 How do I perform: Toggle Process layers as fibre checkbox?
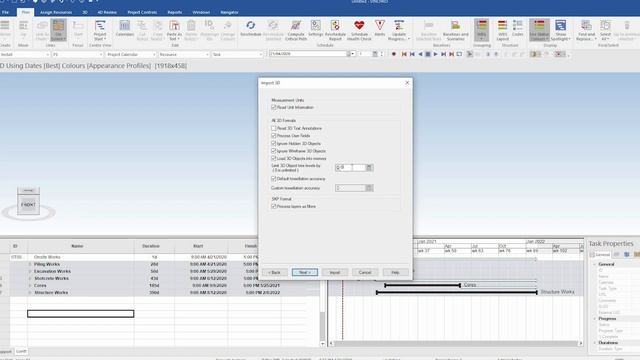[x=274, y=207]
